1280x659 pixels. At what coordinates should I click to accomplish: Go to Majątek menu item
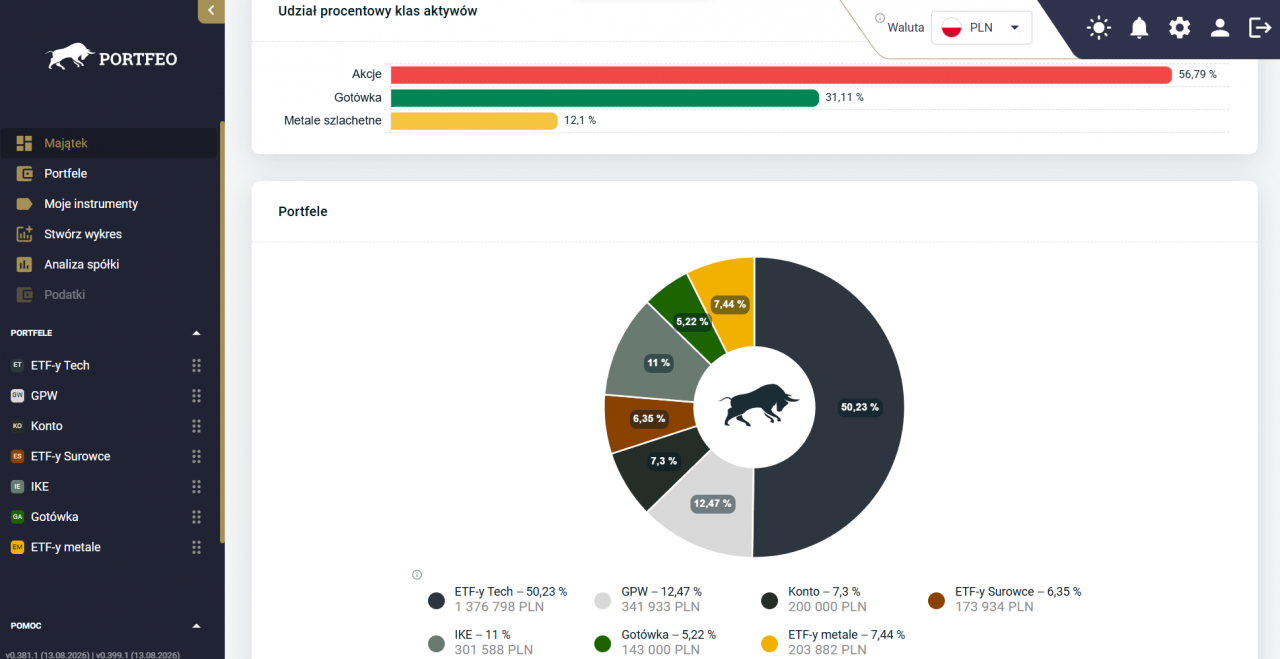109,143
